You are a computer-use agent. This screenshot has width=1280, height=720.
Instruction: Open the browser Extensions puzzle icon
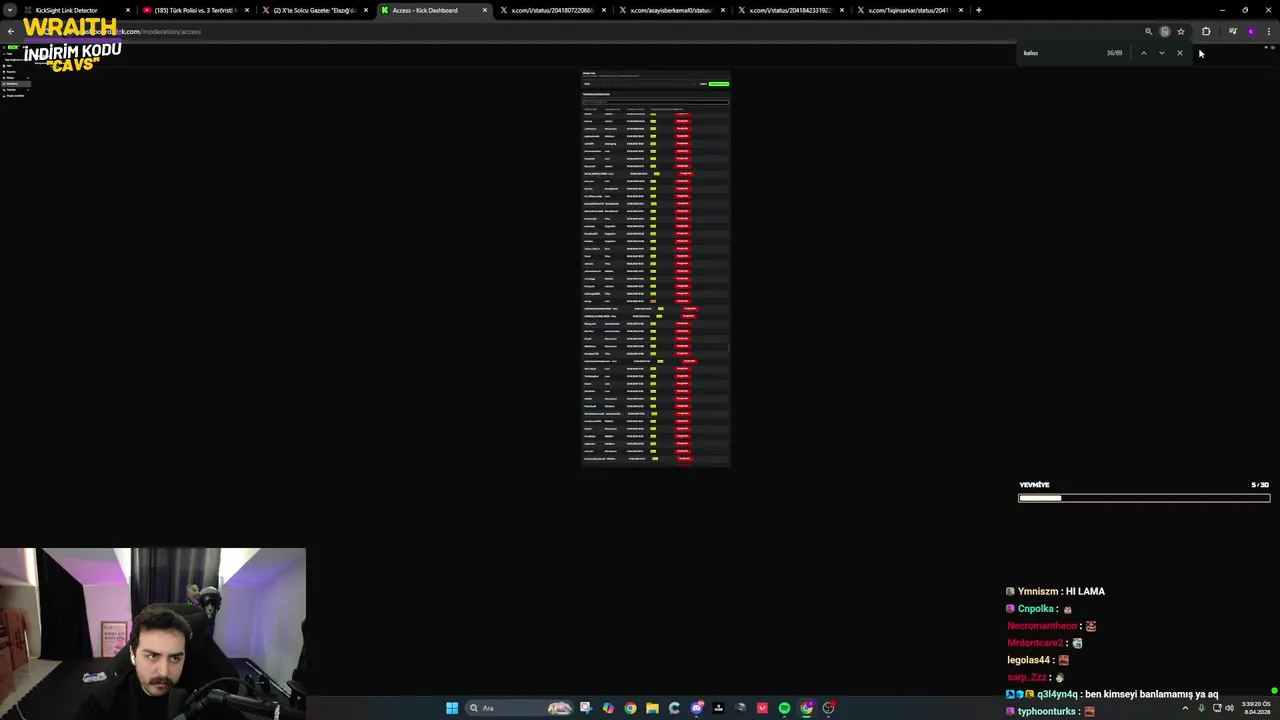click(x=1206, y=31)
